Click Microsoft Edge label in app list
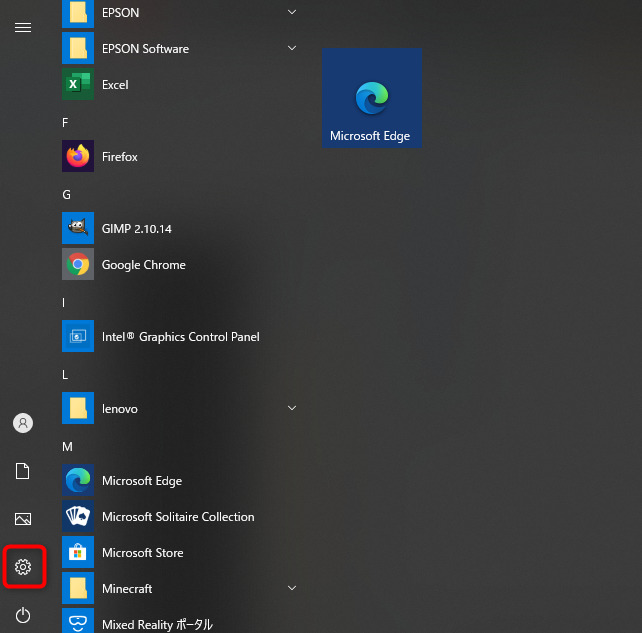642x633 pixels. point(142,482)
